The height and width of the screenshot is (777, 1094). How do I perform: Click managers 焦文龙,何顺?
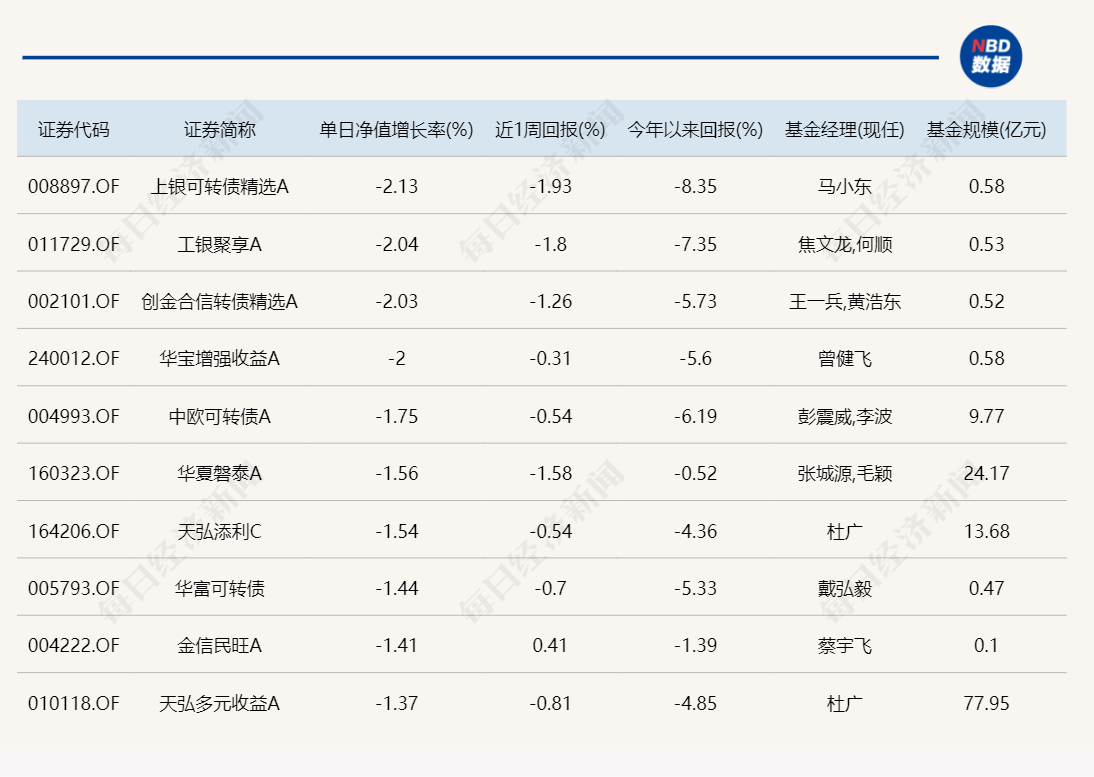click(x=844, y=244)
